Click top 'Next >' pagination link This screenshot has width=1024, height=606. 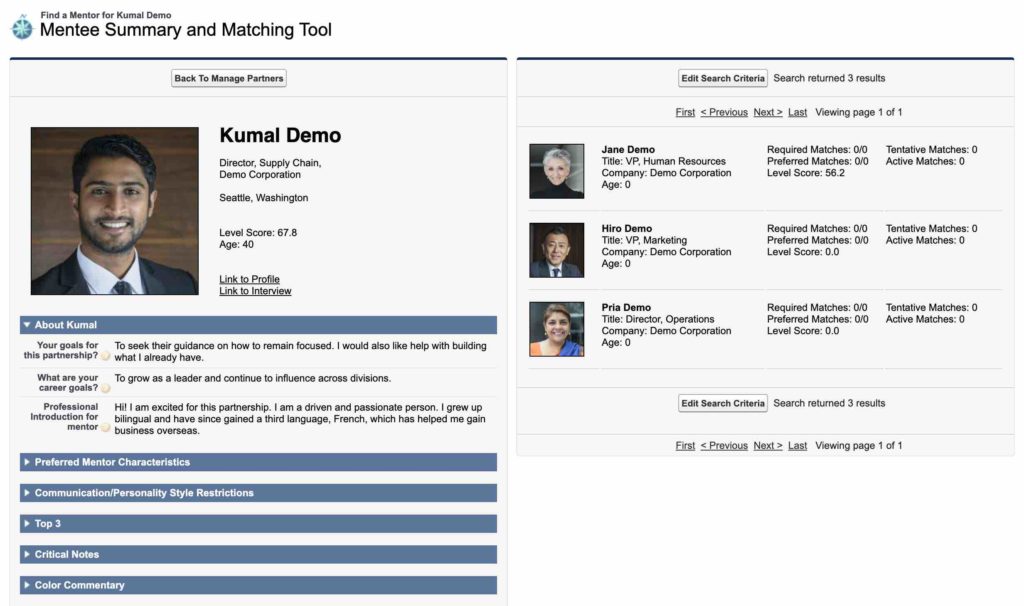coord(768,112)
